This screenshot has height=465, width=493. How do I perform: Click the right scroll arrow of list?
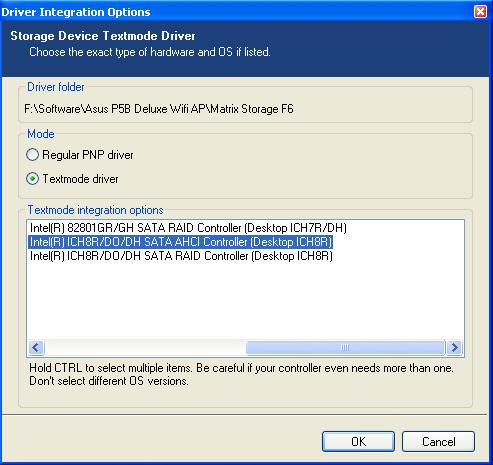coord(454,348)
